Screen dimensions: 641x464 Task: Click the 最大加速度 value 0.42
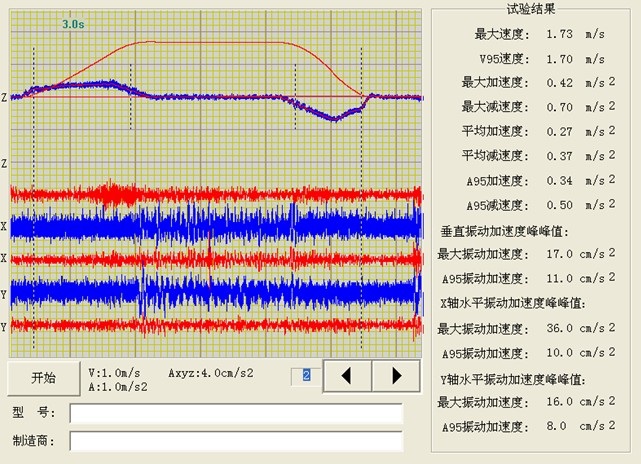click(560, 83)
